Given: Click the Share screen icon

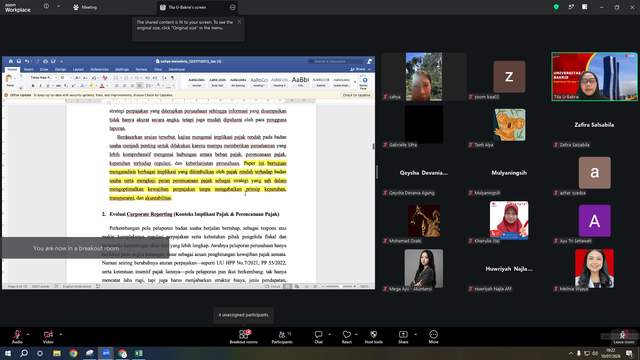Looking at the screenshot, I should [x=403, y=334].
